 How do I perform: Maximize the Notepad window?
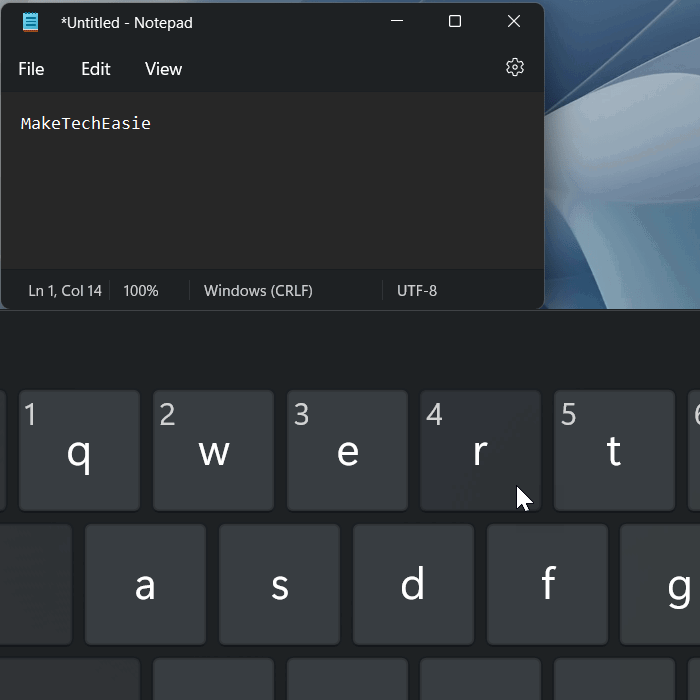point(455,21)
